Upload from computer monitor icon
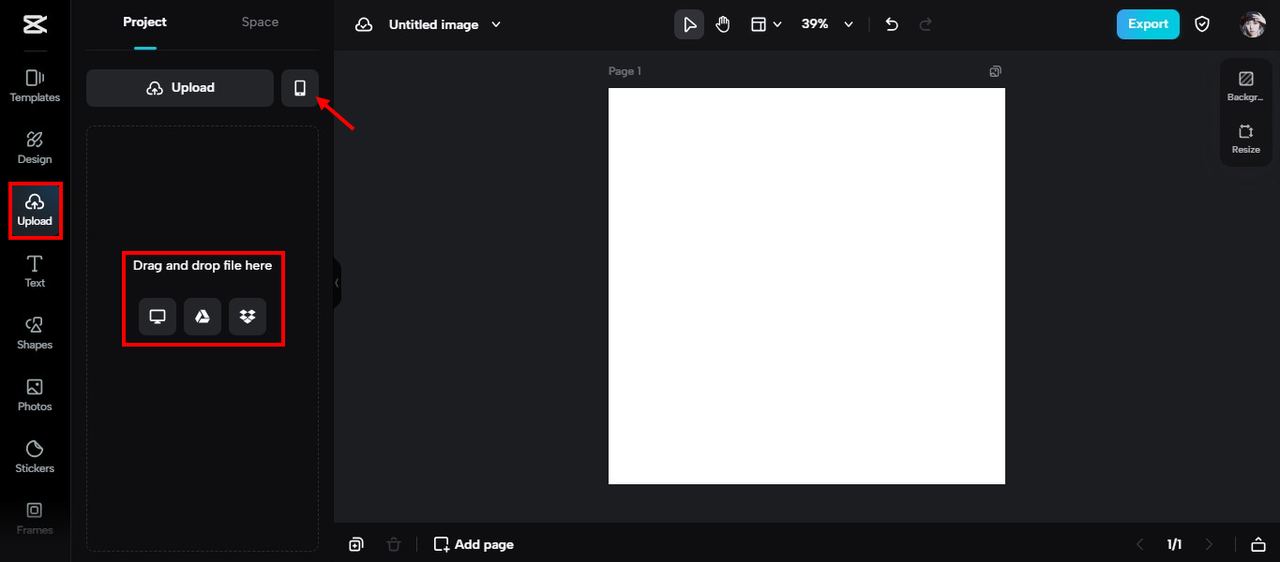Screen dimensions: 1280x562 [x=157, y=317]
